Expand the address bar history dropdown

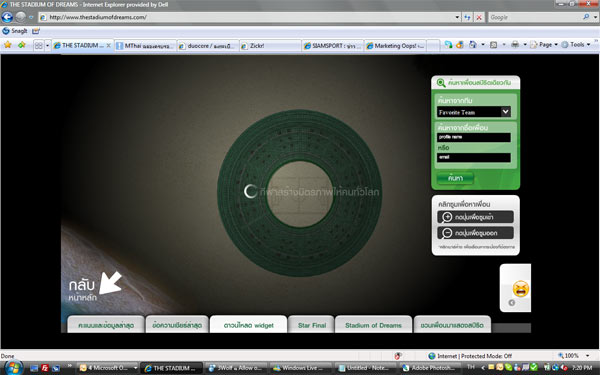tap(457, 17)
